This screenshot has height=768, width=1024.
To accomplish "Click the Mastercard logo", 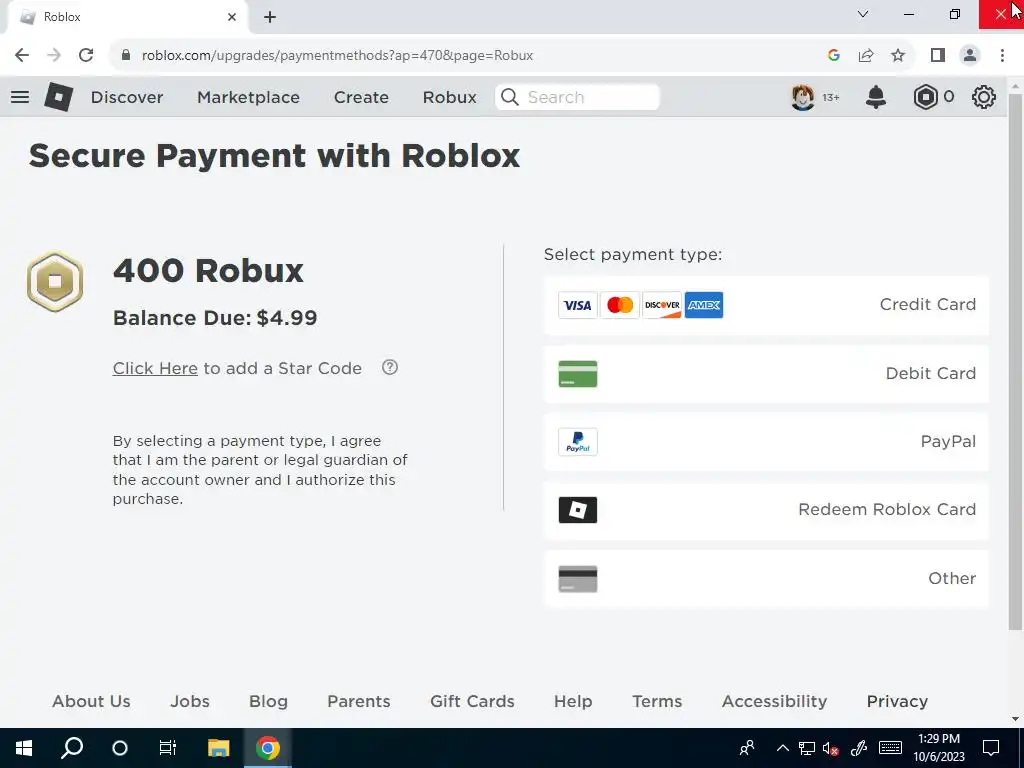I will click(x=620, y=305).
